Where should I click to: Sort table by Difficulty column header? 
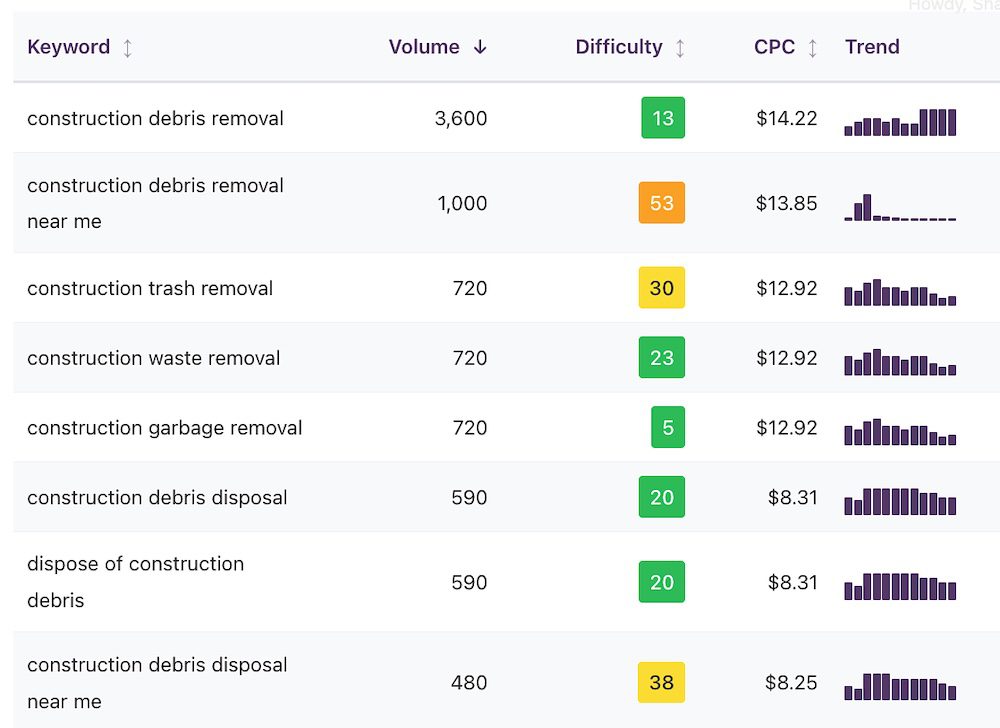618,47
